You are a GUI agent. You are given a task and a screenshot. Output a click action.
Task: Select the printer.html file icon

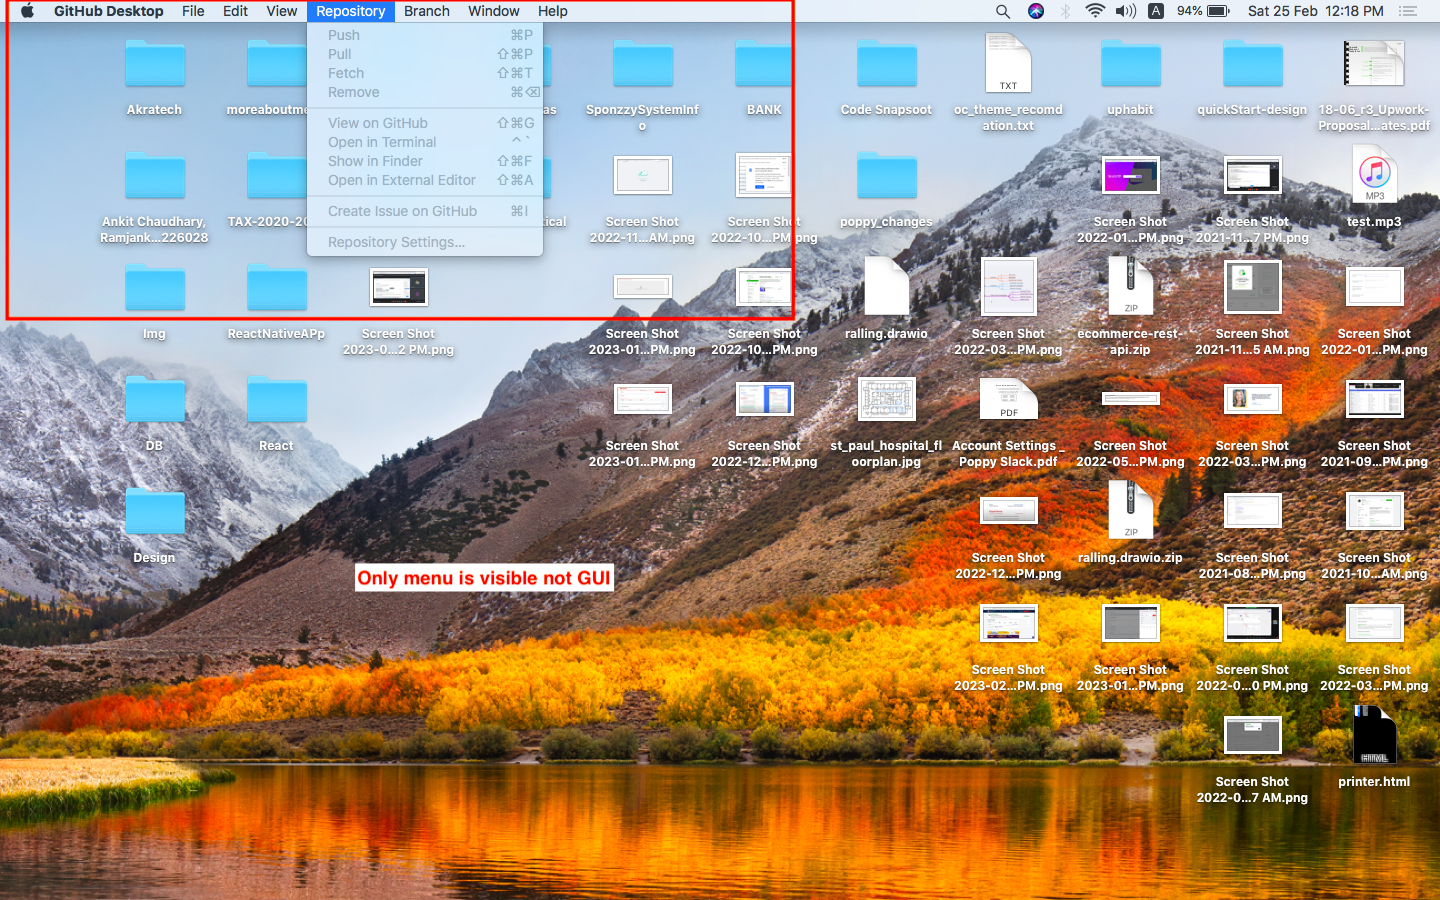1374,735
